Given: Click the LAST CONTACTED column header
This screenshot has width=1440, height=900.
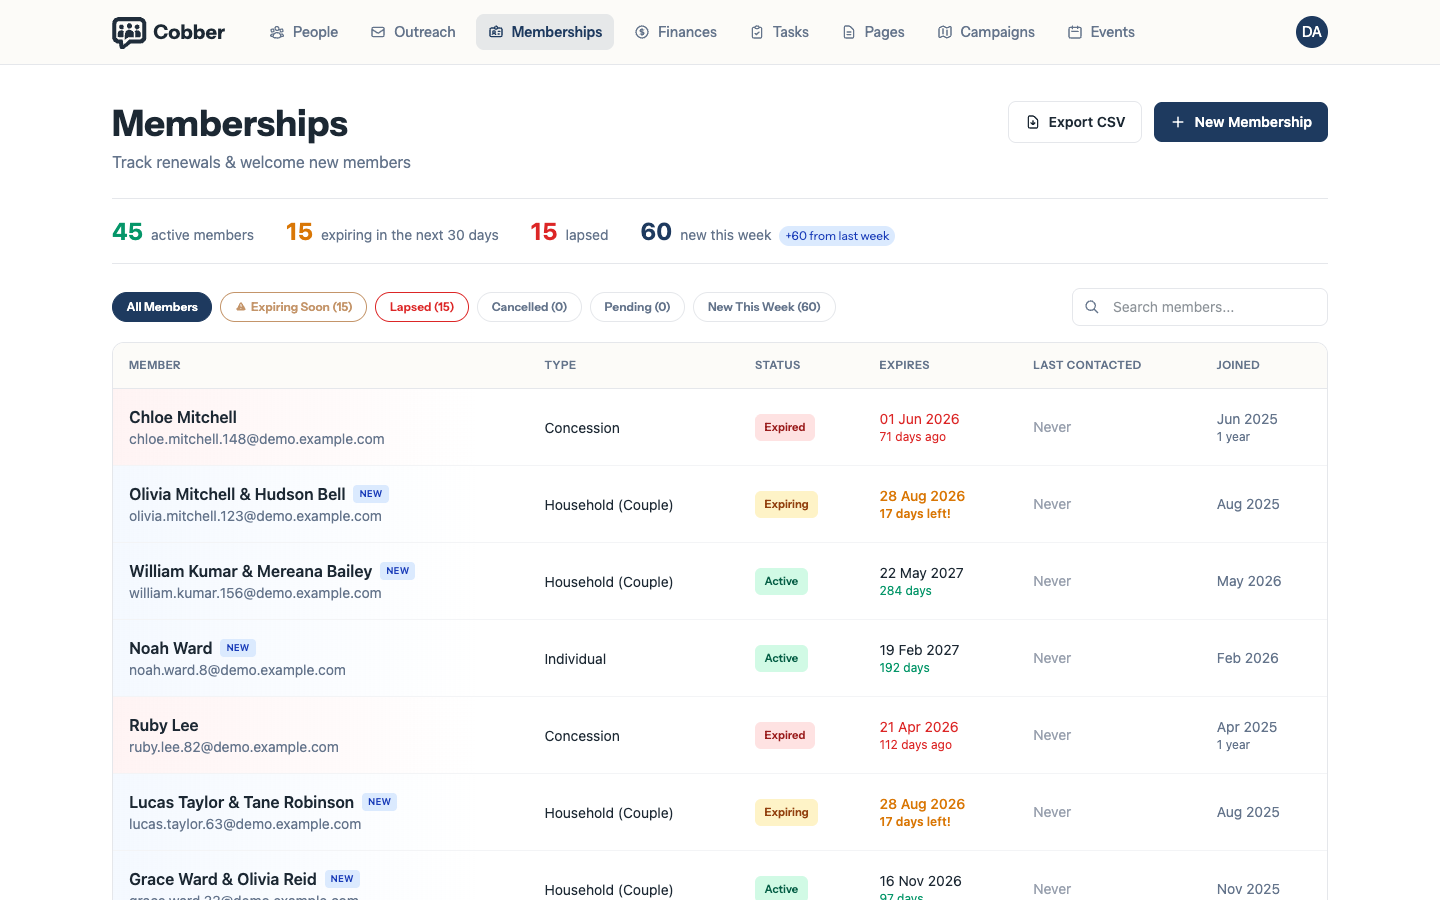Looking at the screenshot, I should tap(1087, 365).
